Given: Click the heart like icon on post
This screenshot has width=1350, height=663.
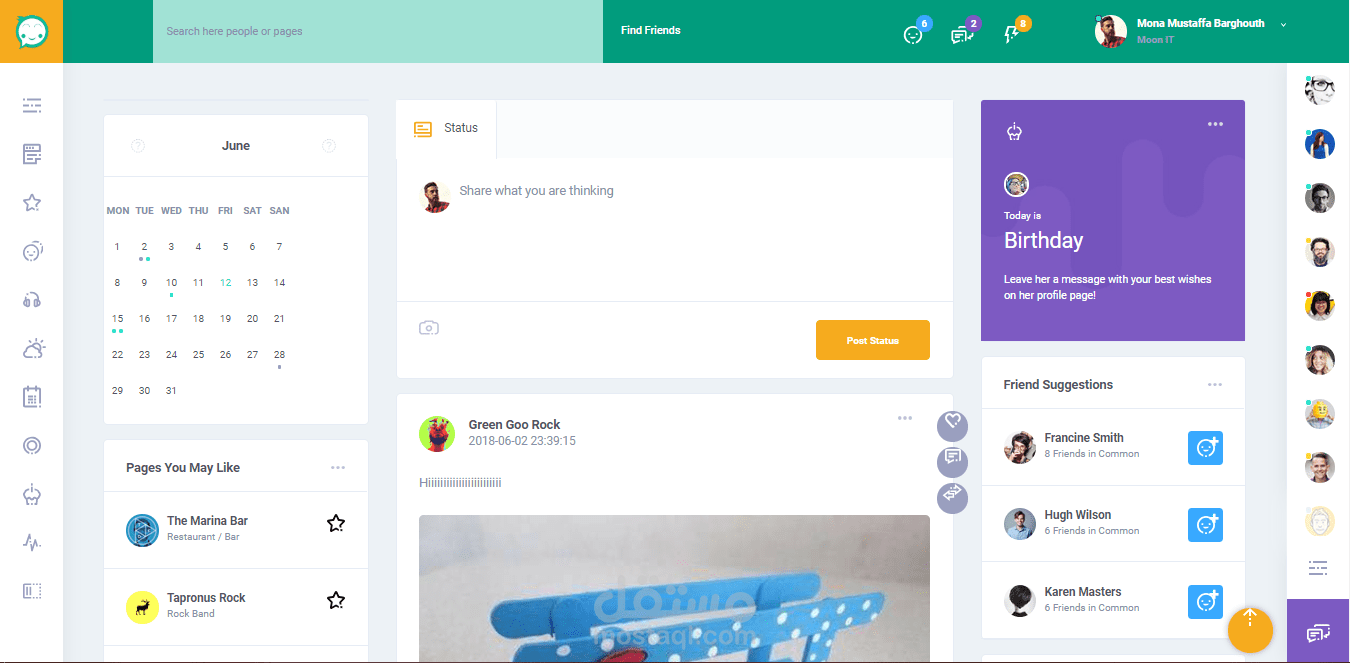Looking at the screenshot, I should (x=952, y=426).
